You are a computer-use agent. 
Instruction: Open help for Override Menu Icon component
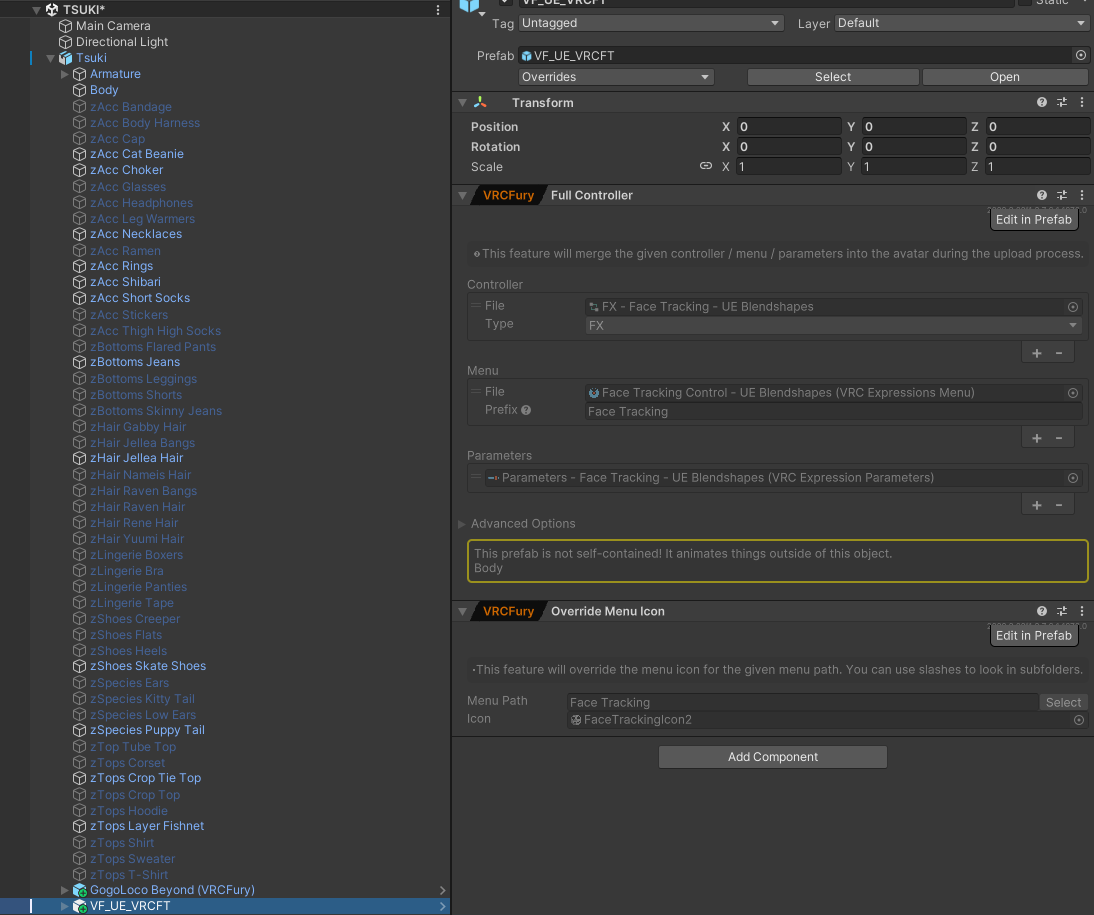point(1042,611)
